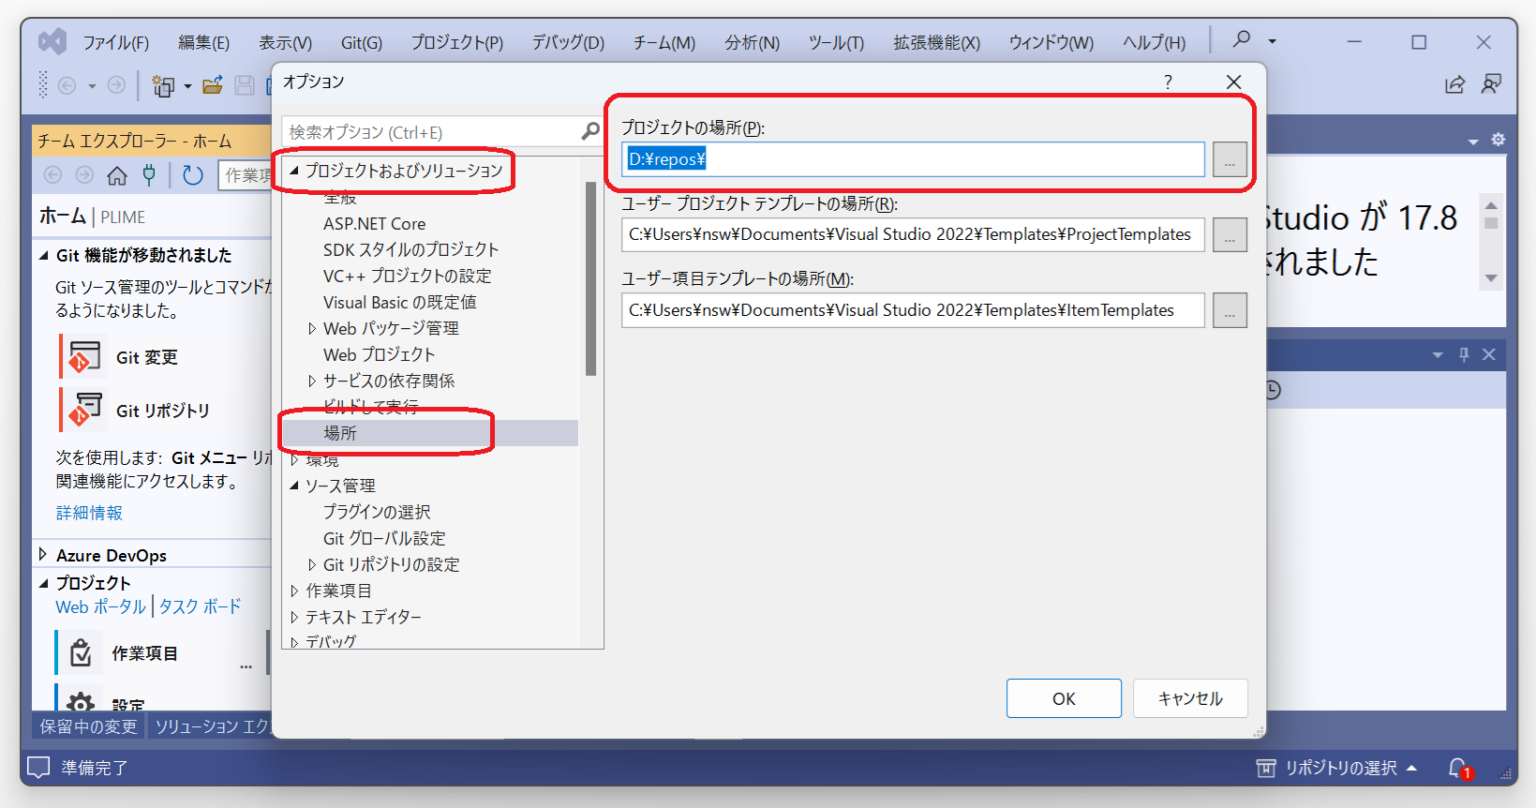Click the share icon in the title bar

[1455, 84]
